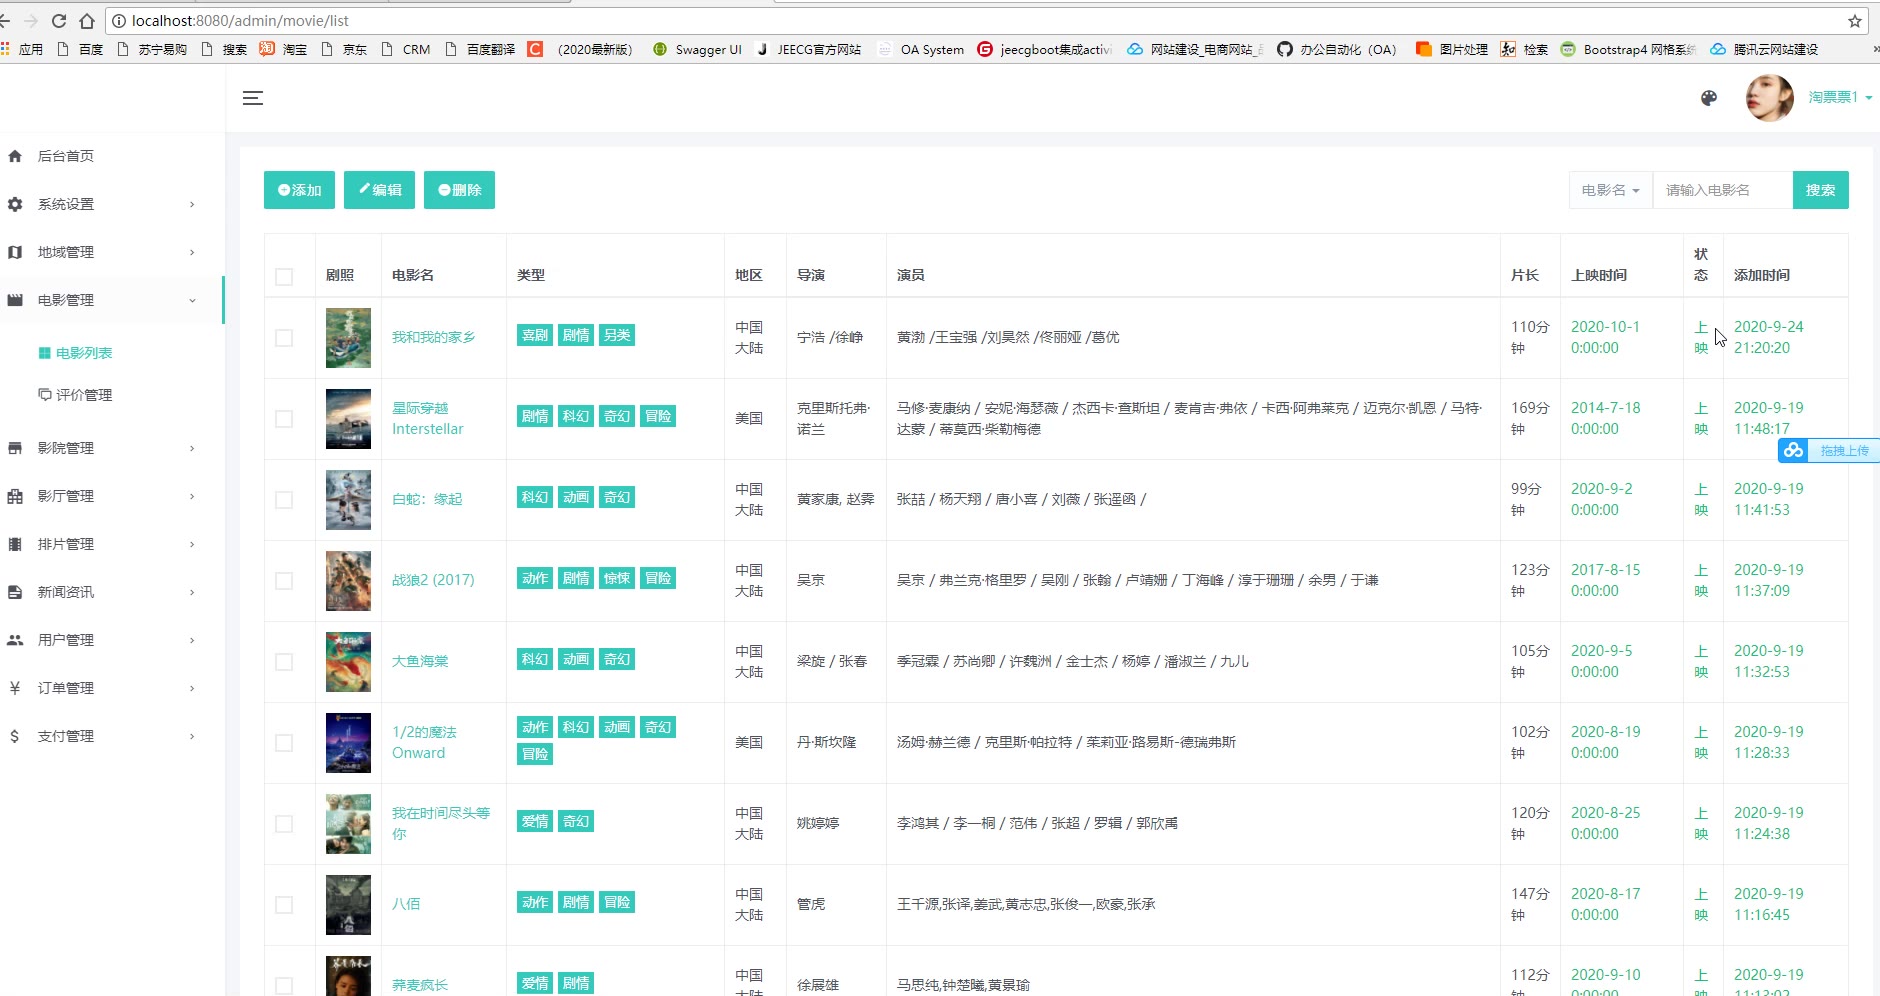Open the 淘宝 bookmark
This screenshot has width=1880, height=996.
coord(283,49)
